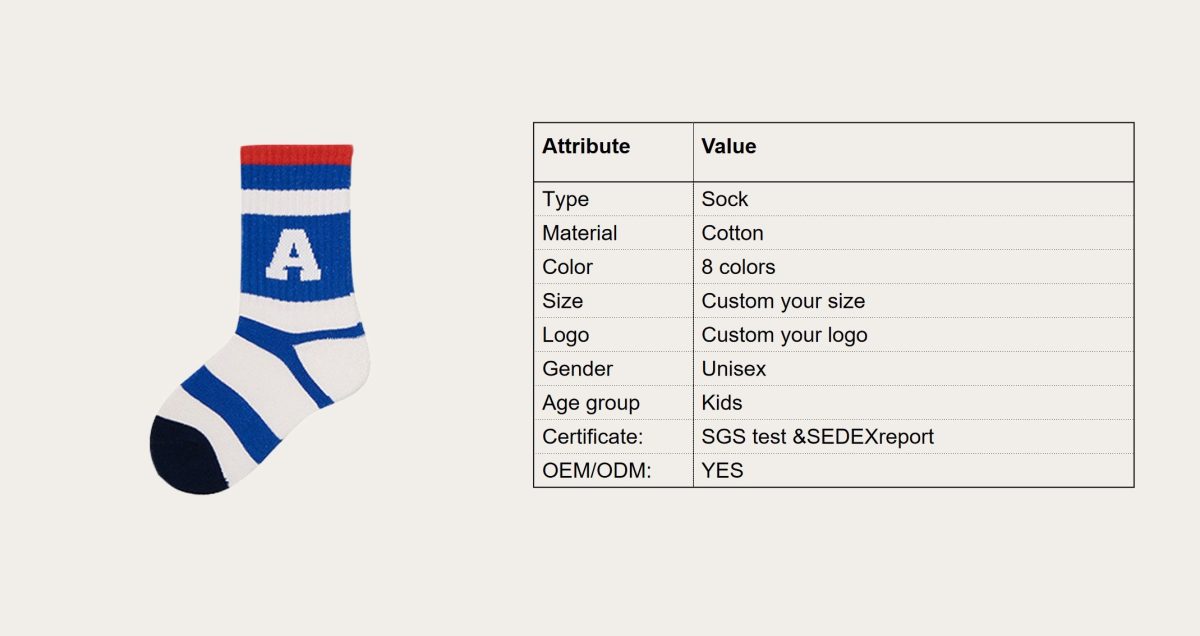The width and height of the screenshot is (1200, 636).
Task: Select the YES value for OEM/ODM
Action: click(x=722, y=470)
